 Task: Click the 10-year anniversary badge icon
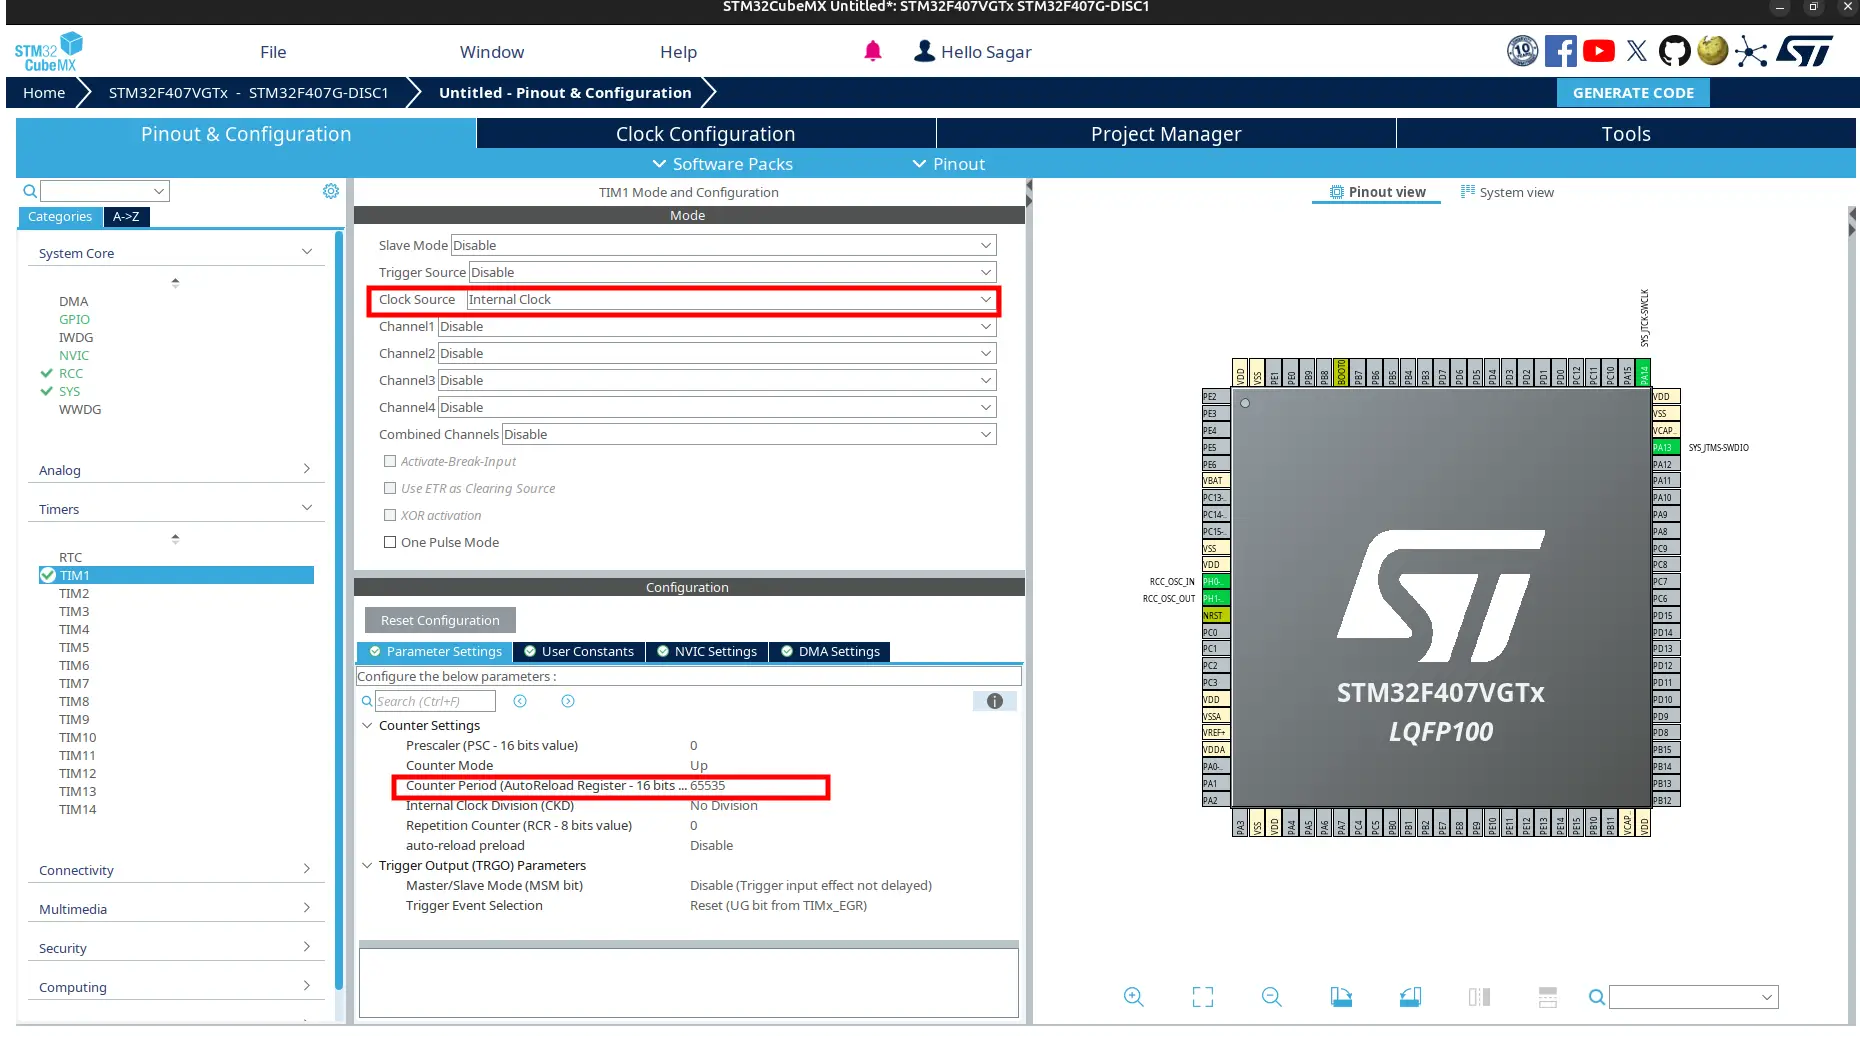click(1522, 51)
